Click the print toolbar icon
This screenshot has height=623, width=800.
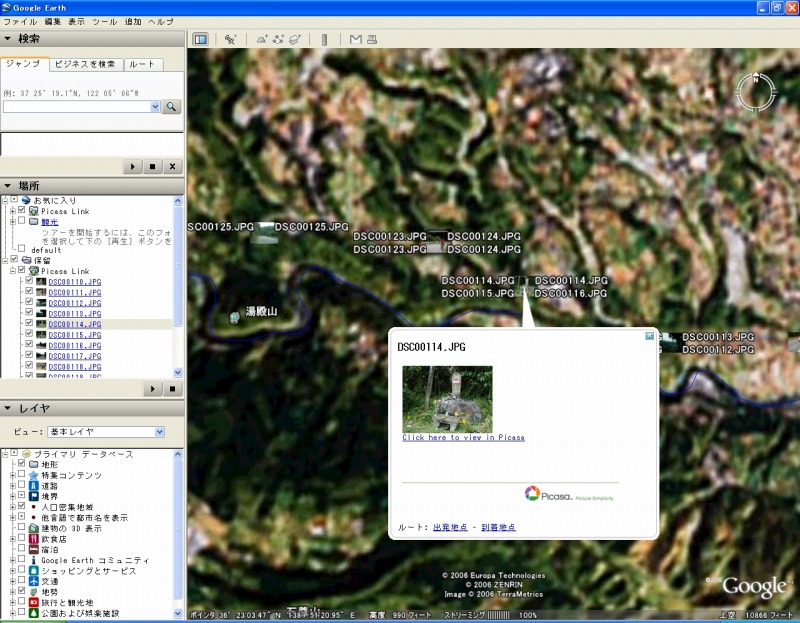click(371, 39)
